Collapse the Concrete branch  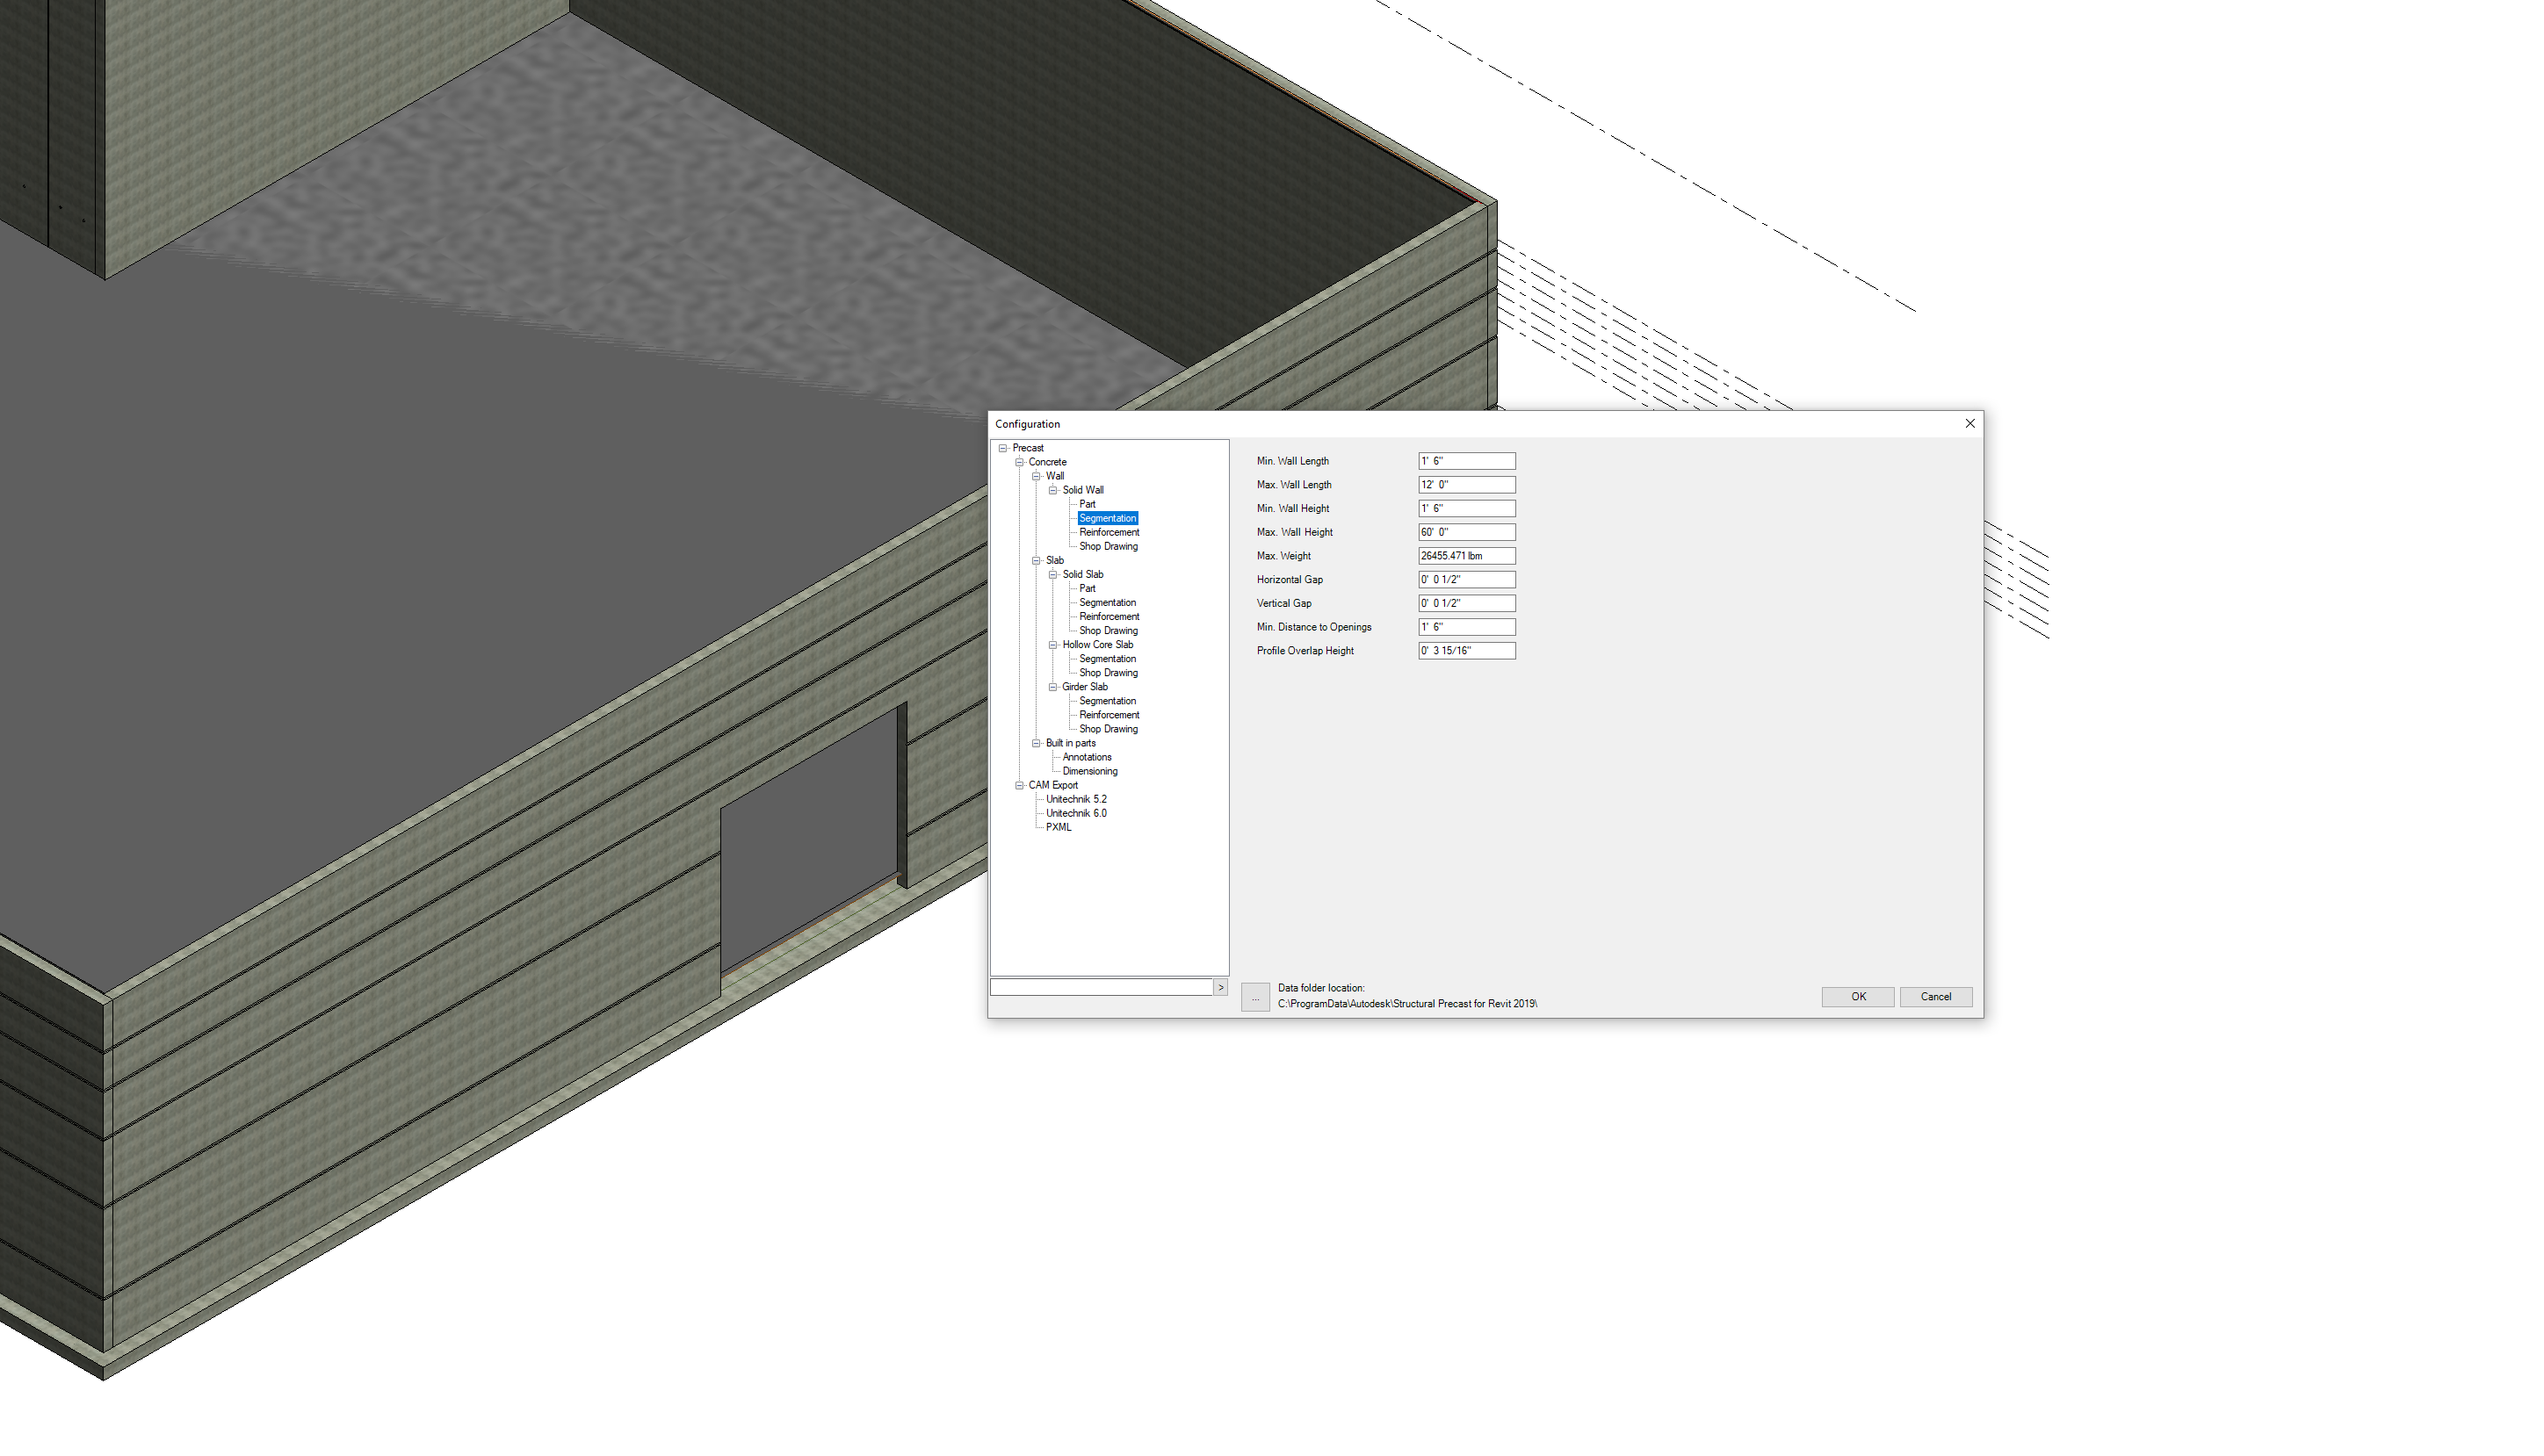1018,461
